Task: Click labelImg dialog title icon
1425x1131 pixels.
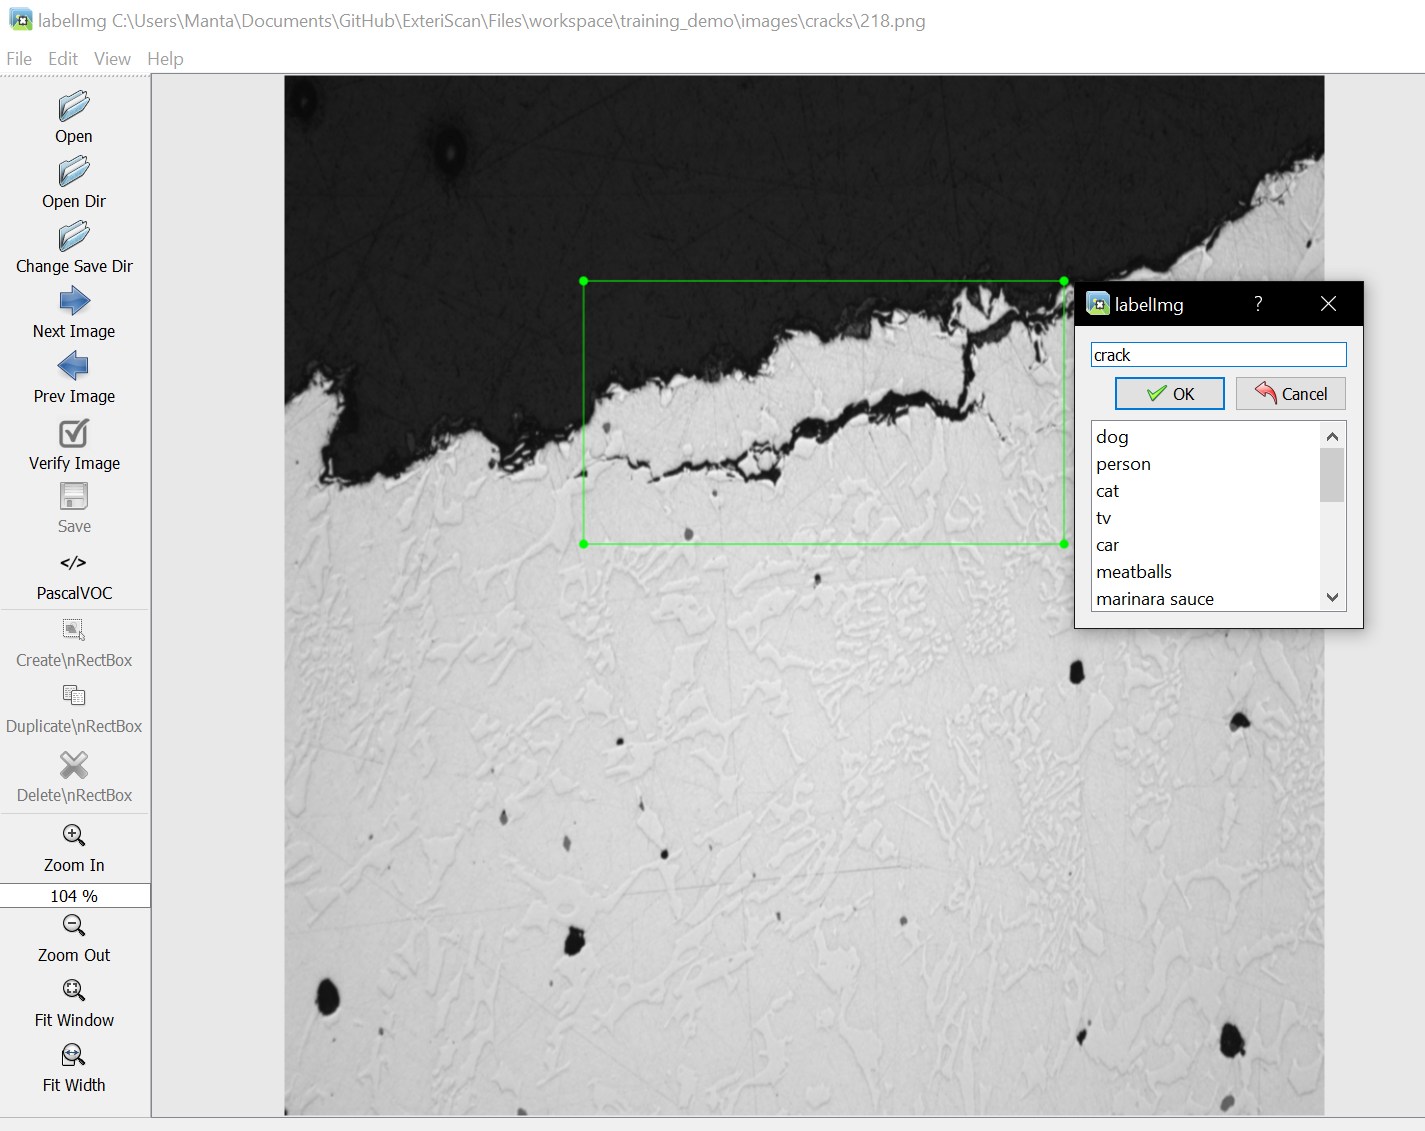Action: click(1098, 304)
